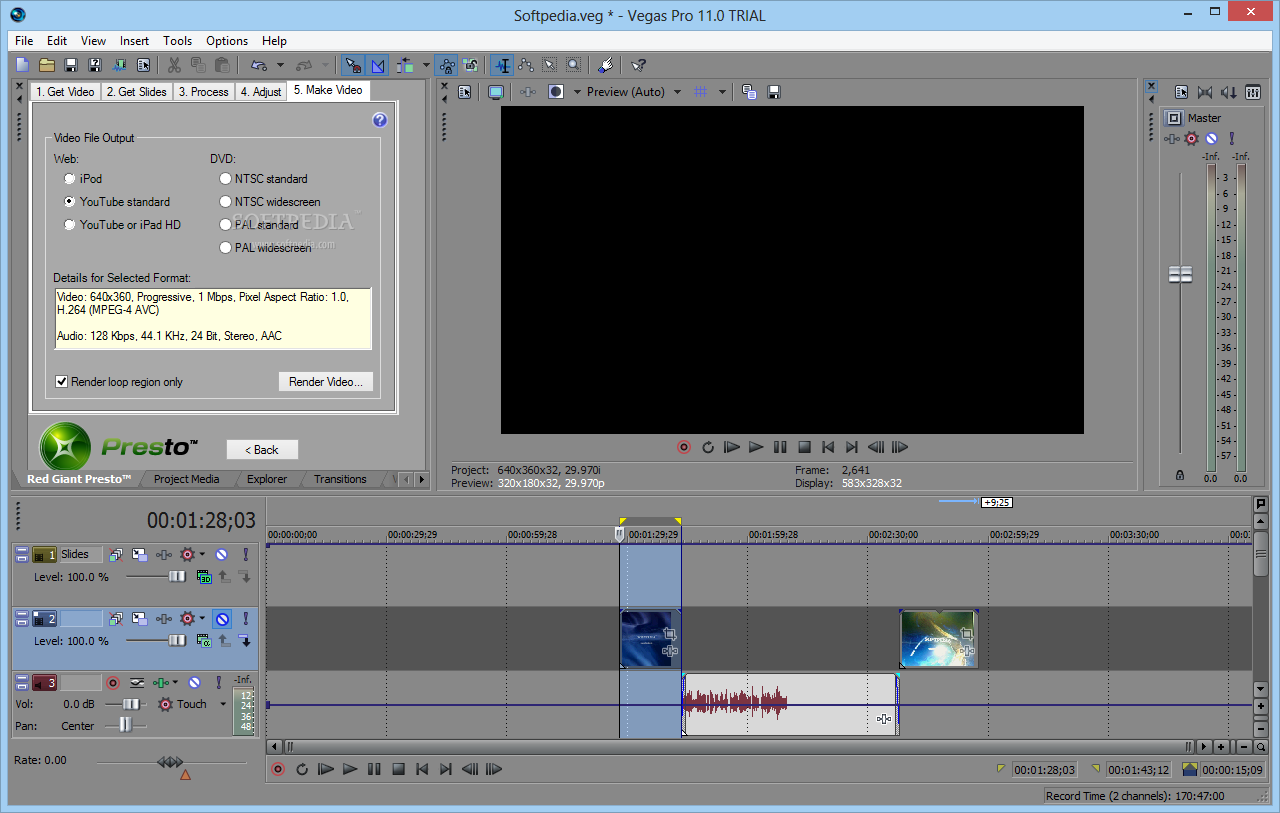
Task: Toggle preview on external monitor icon
Action: tap(495, 92)
